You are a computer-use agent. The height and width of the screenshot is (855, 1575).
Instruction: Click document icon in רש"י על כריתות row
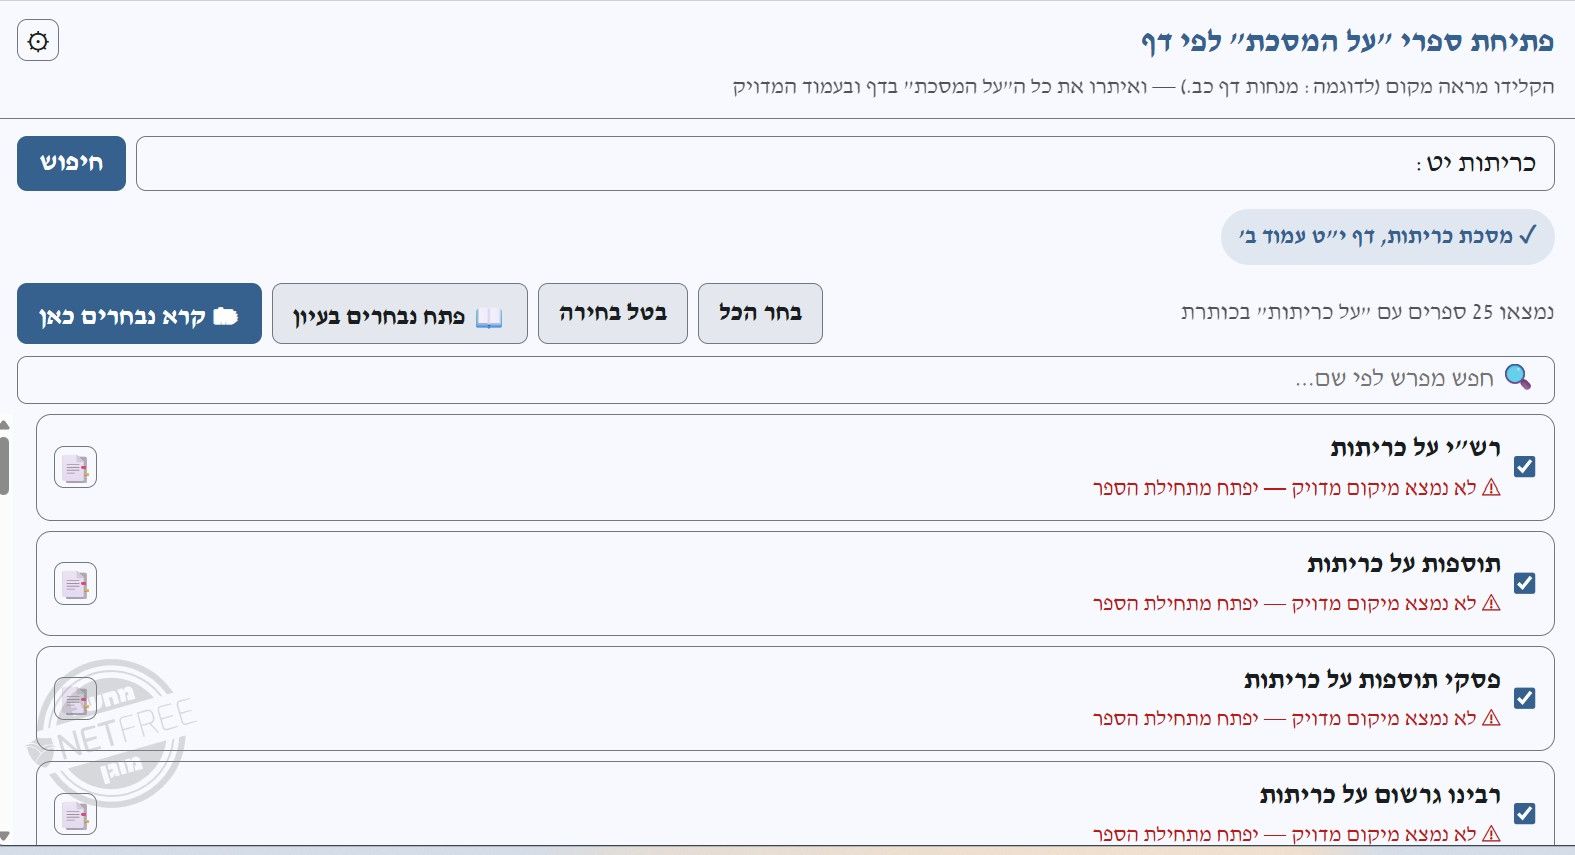(75, 468)
